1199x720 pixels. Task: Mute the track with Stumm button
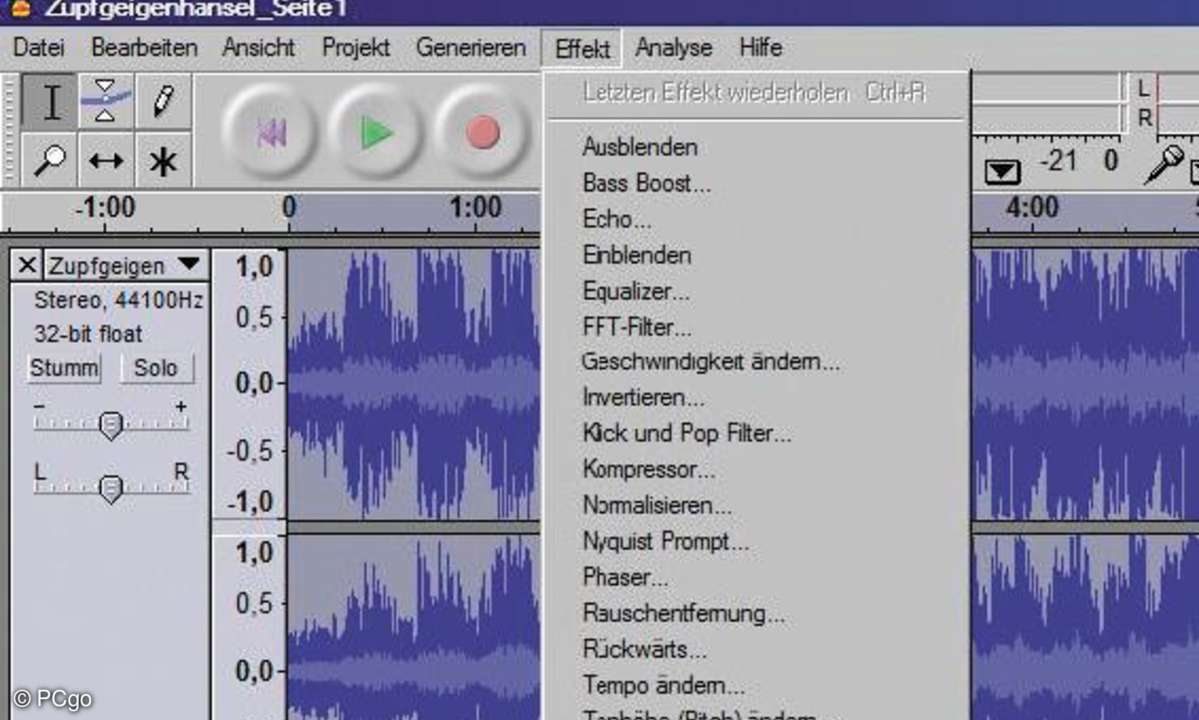pos(63,368)
